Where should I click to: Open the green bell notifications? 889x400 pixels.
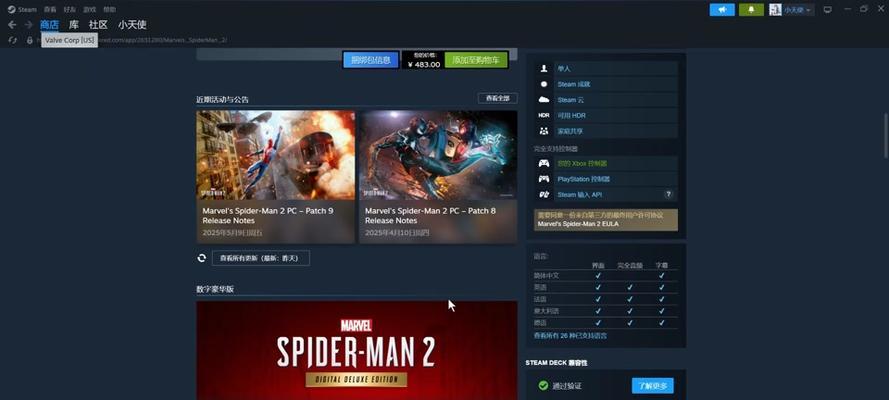point(751,10)
